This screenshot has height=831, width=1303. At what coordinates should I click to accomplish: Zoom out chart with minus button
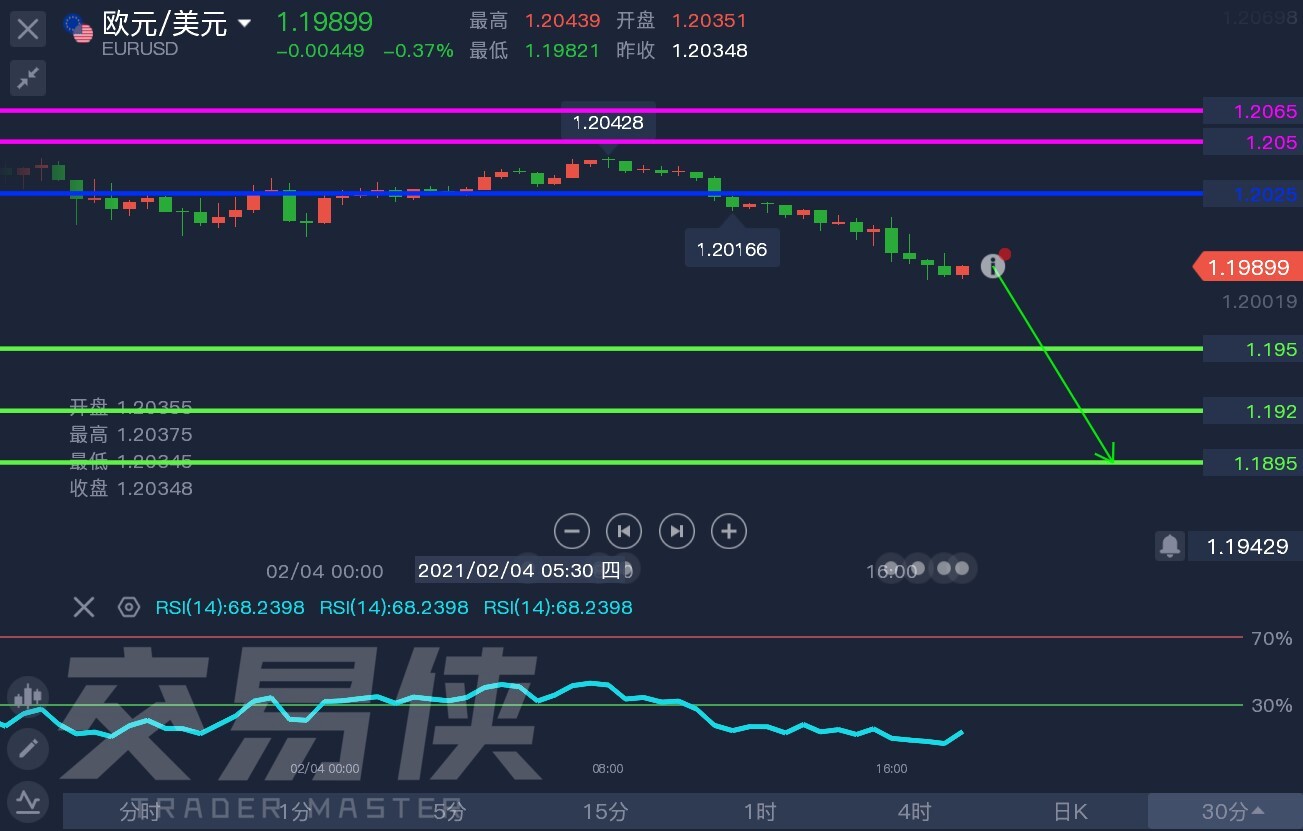[572, 531]
